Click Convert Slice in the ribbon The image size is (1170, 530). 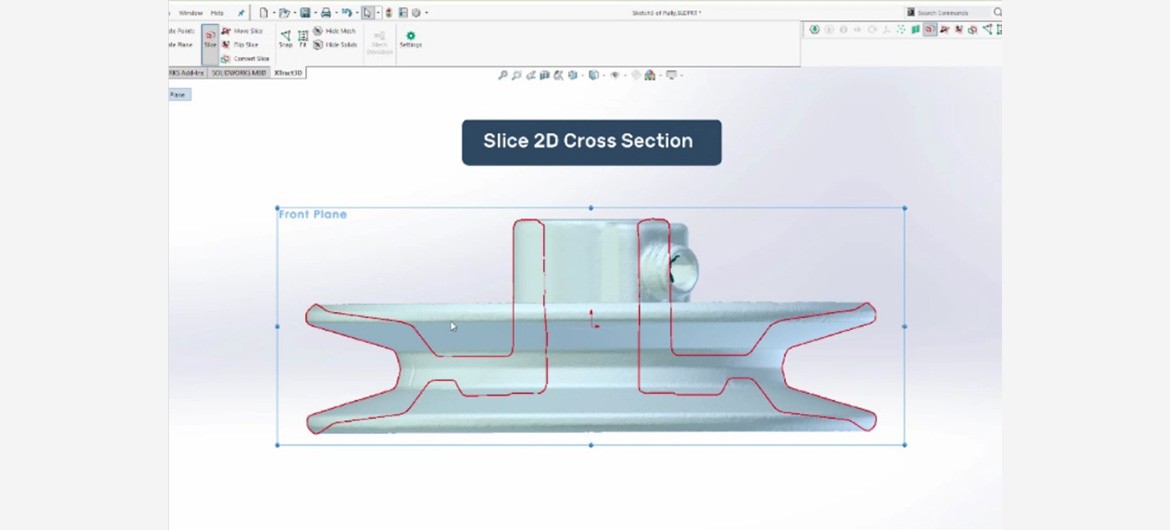click(x=246, y=59)
